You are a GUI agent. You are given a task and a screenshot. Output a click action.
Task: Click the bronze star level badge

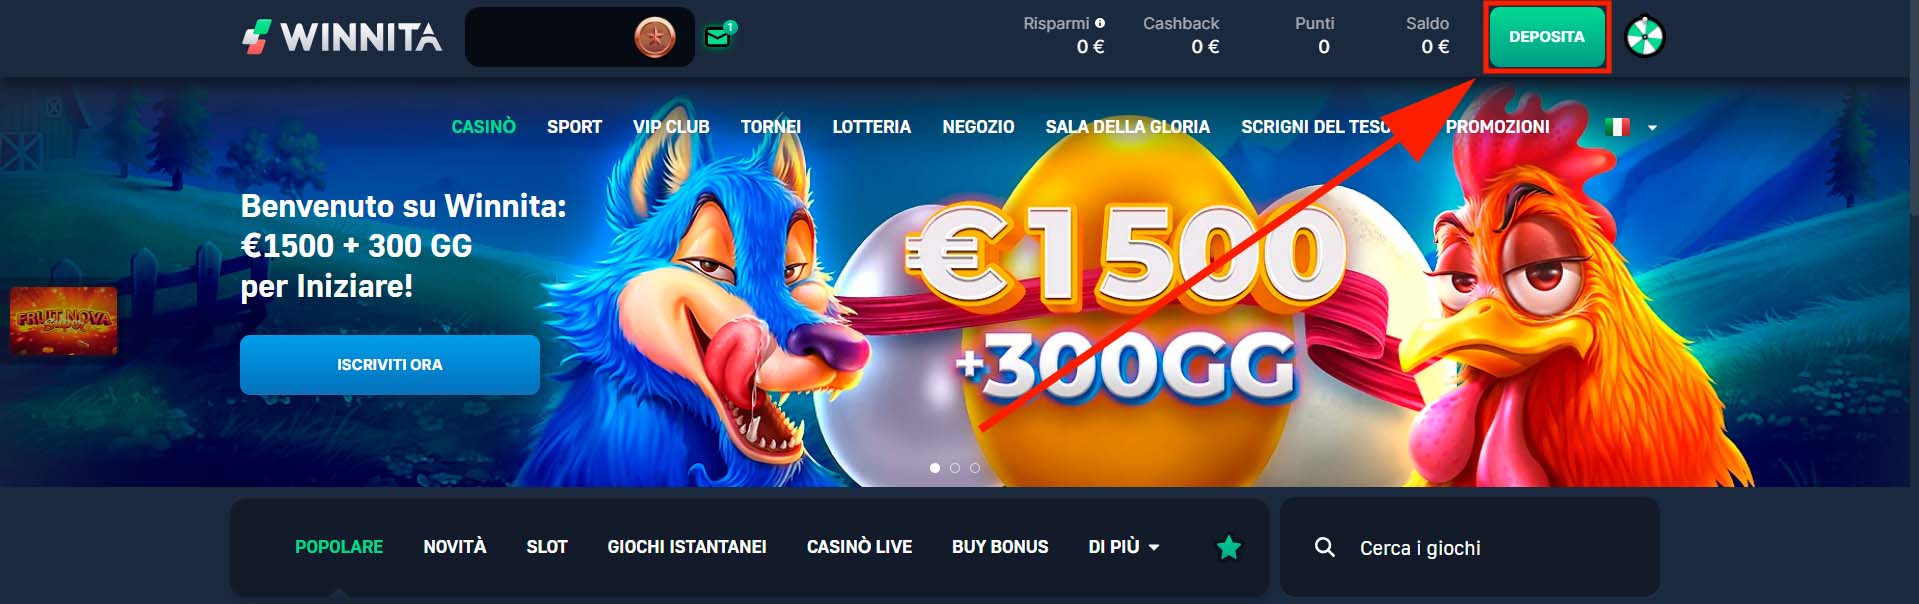pos(655,38)
